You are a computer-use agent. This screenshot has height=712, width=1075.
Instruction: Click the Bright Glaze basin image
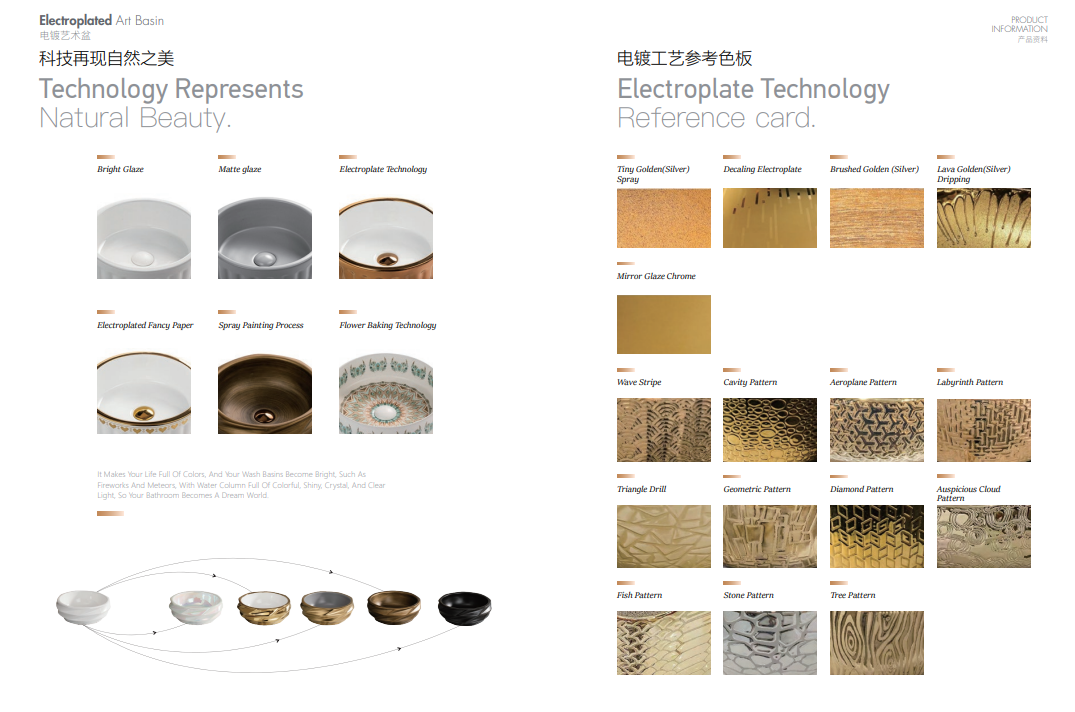pyautogui.click(x=144, y=238)
